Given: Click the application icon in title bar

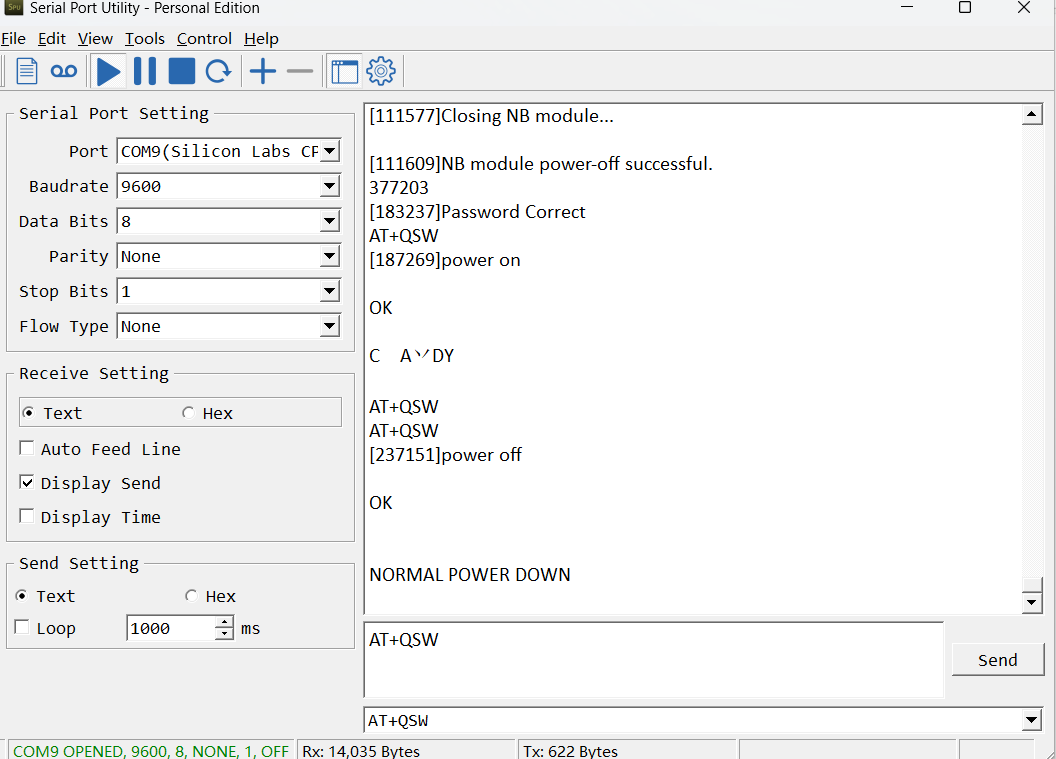Looking at the screenshot, I should (13, 7).
